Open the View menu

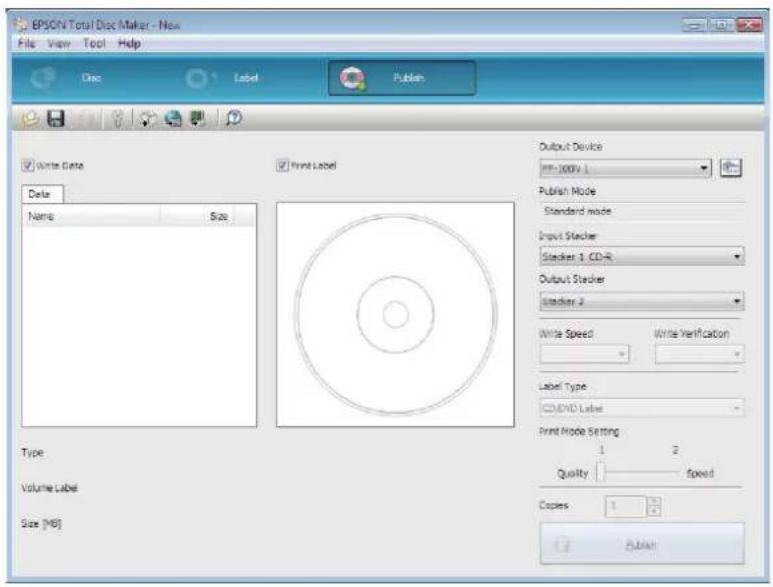[59, 43]
